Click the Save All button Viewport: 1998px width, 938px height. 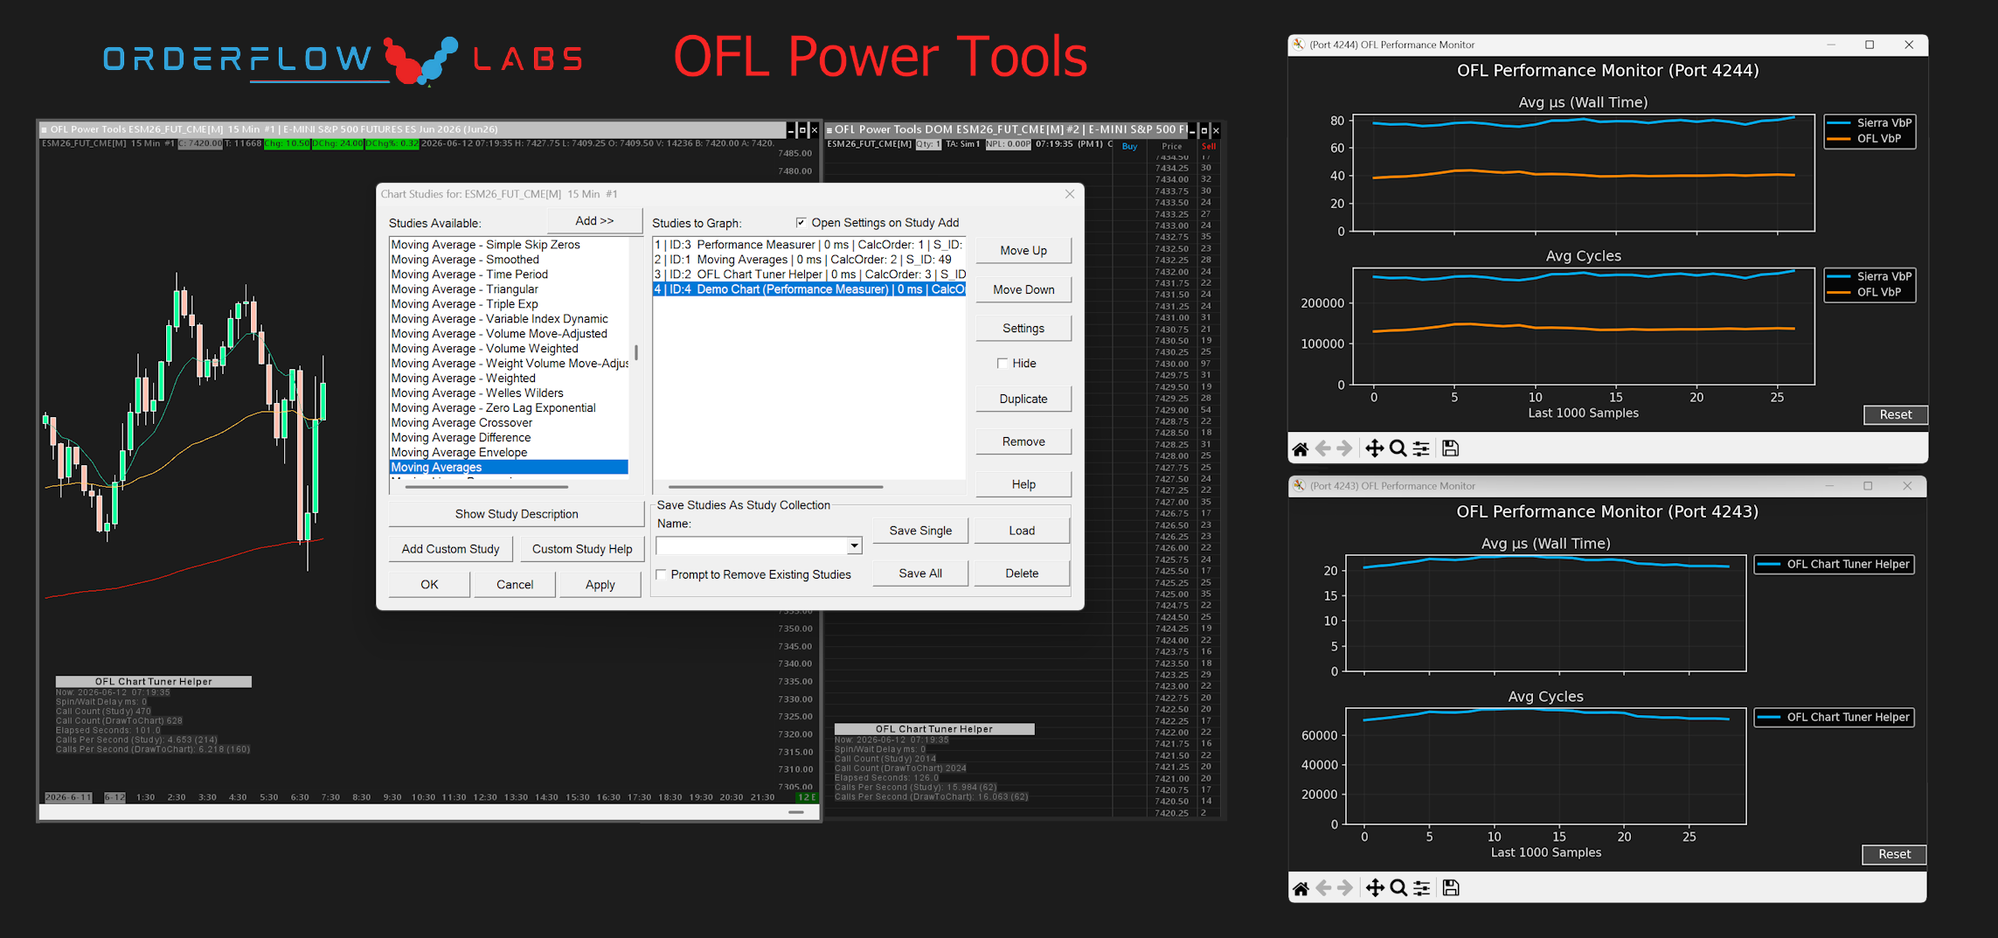coord(920,573)
